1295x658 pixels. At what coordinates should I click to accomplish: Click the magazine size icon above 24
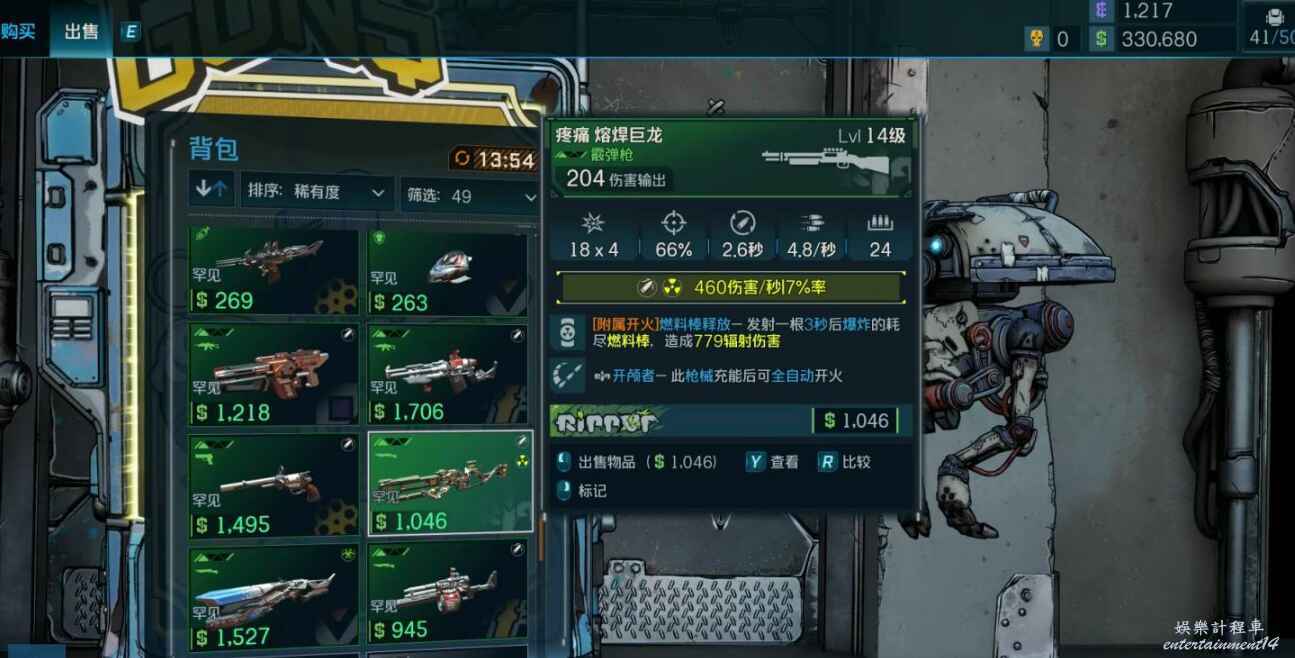[880, 223]
